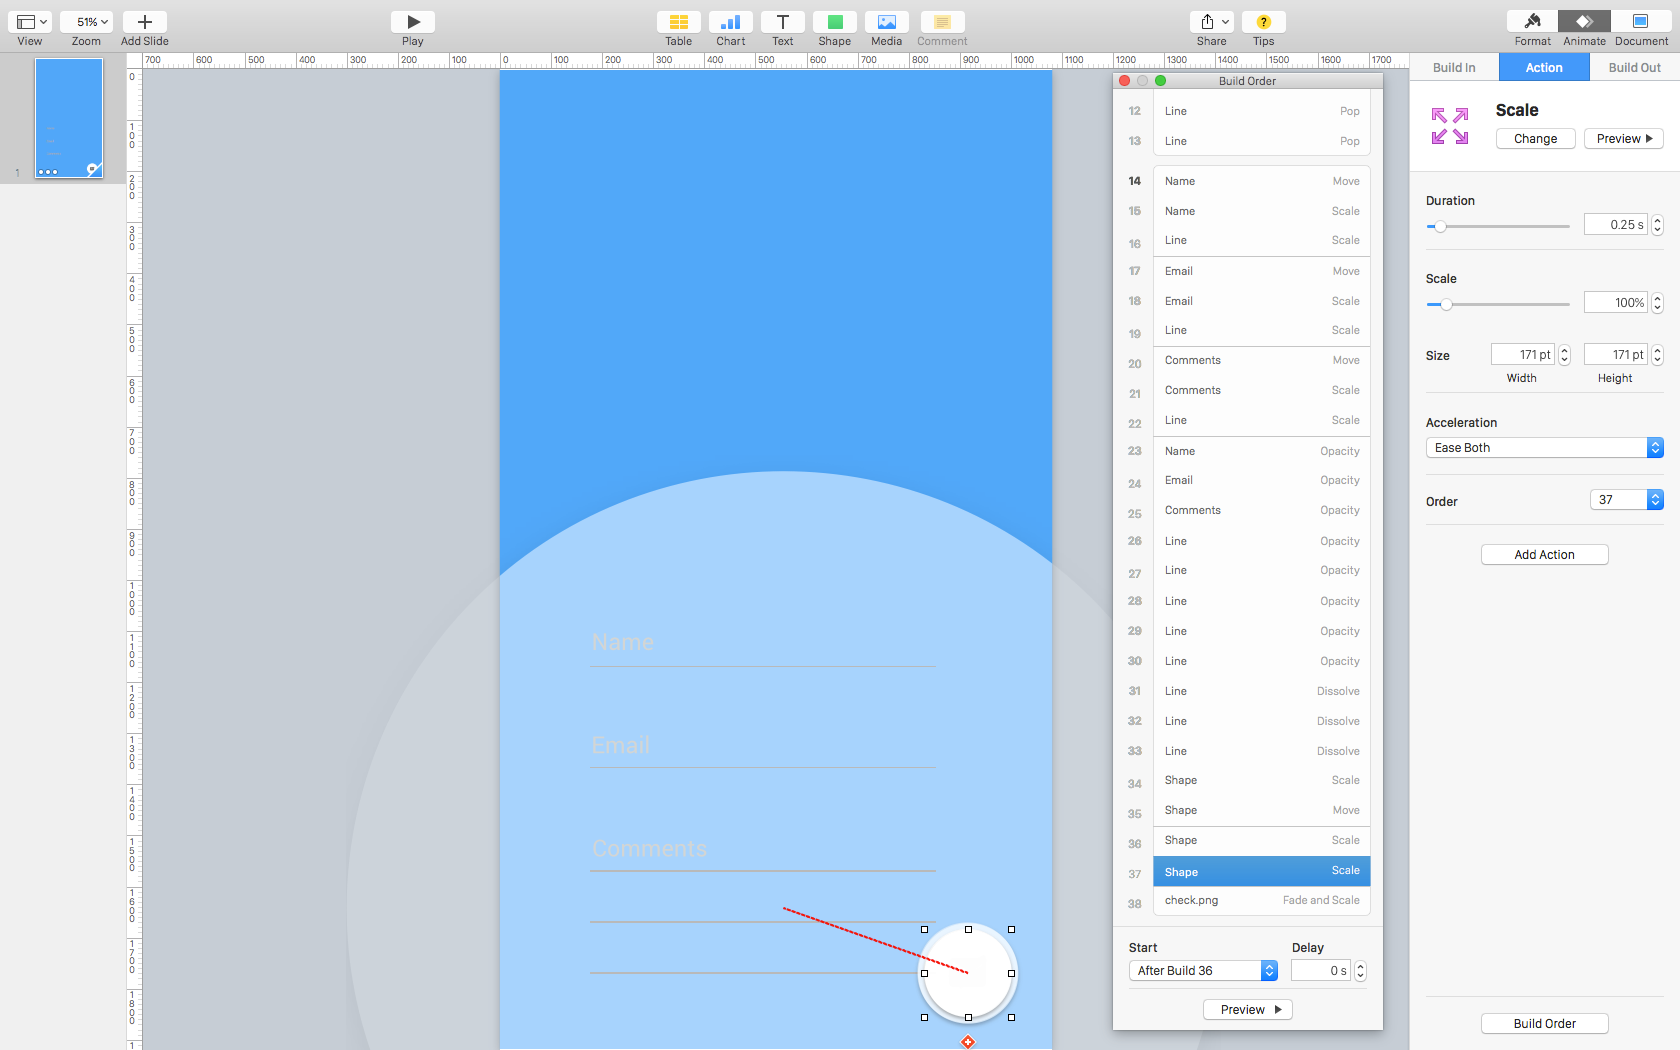1680x1050 pixels.
Task: Select slide 1 thumbnail in navigator
Action: 69,118
